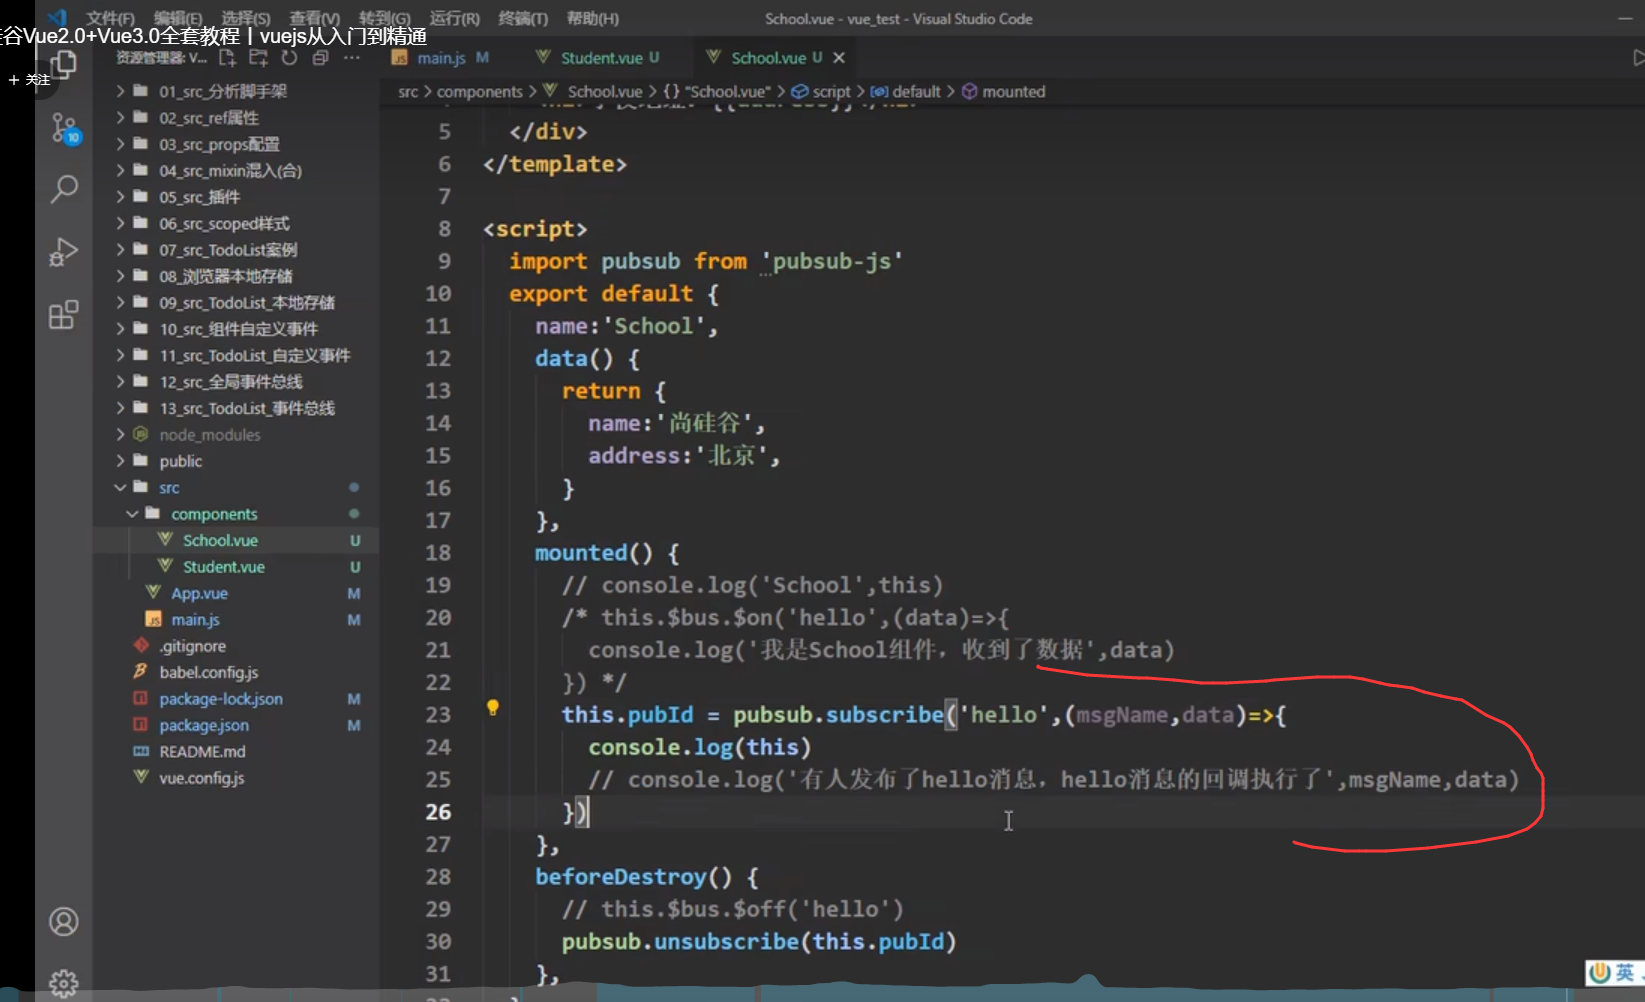Click the 关注 follow button overlay

point(29,79)
